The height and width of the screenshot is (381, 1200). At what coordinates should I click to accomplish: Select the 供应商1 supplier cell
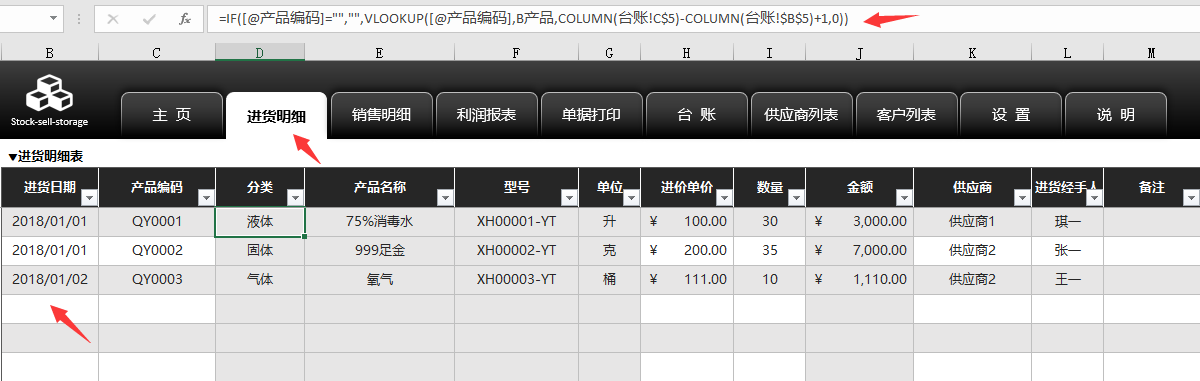[x=972, y=221]
